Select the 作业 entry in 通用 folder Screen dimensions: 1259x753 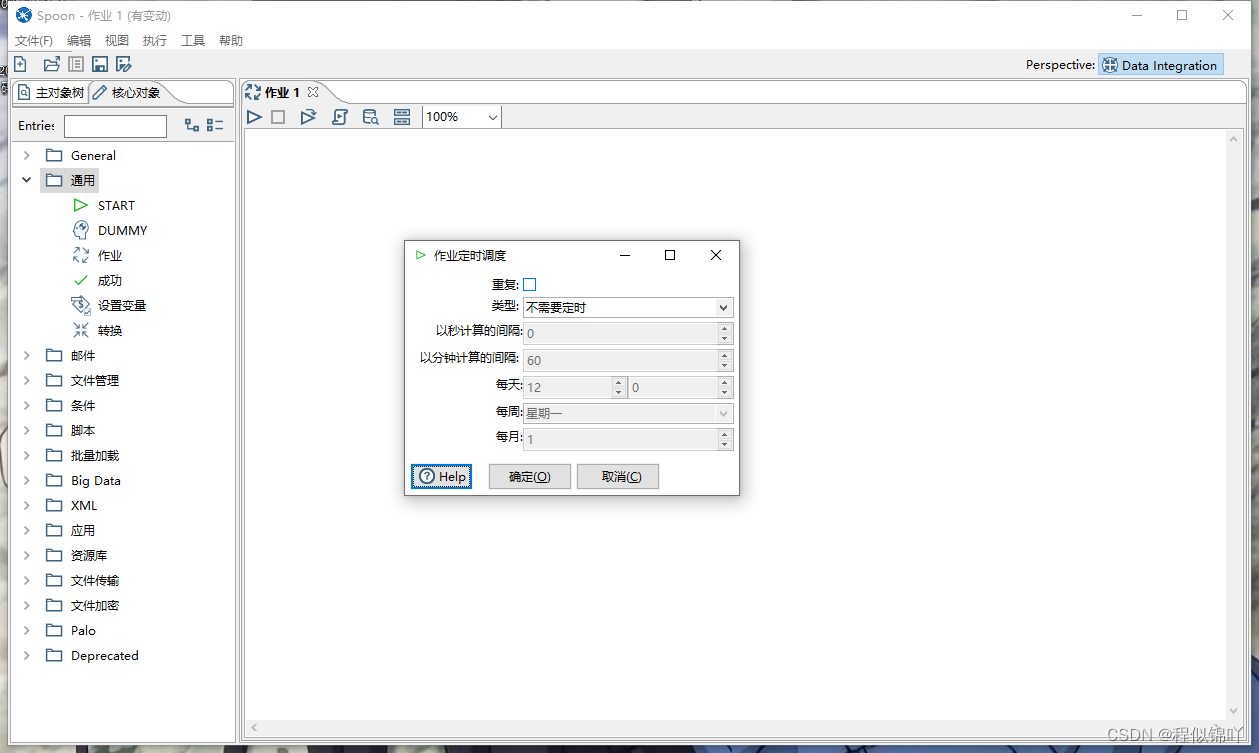coord(110,255)
